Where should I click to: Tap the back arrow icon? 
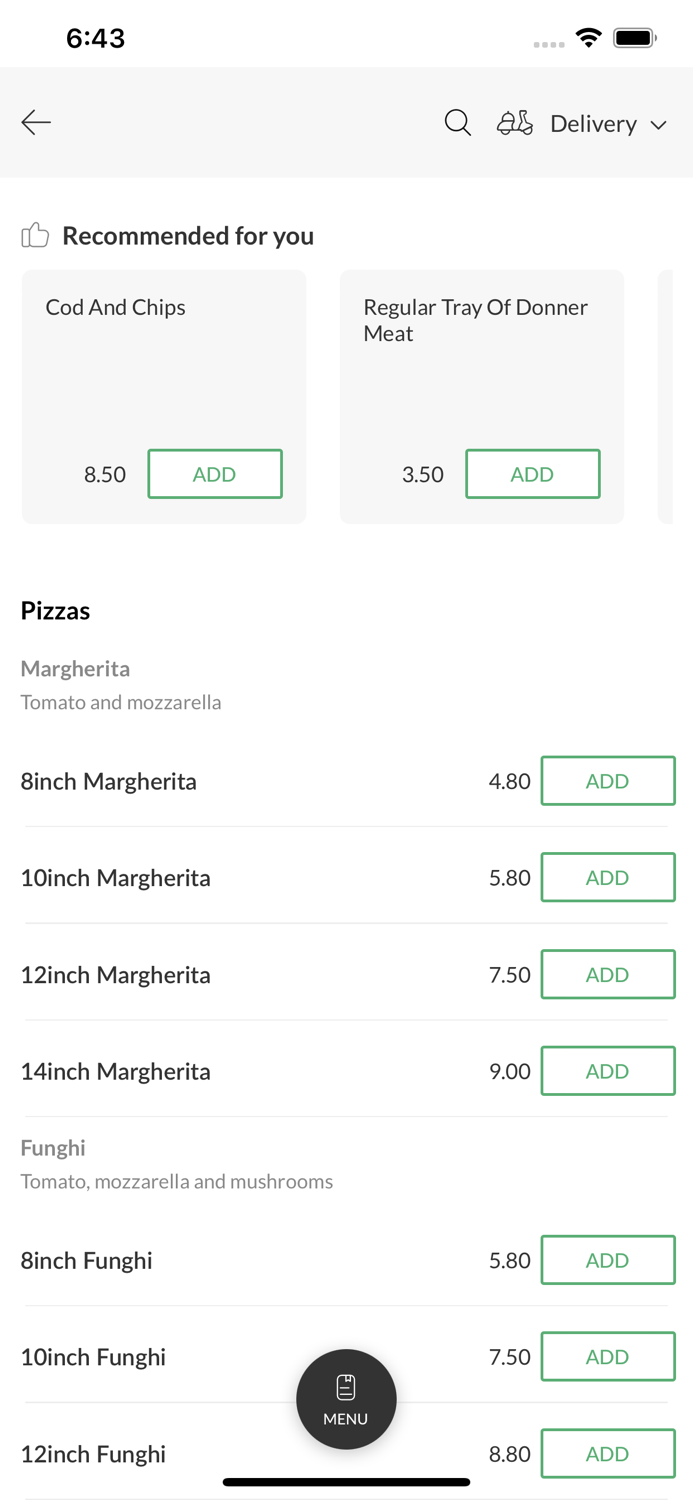point(36,123)
